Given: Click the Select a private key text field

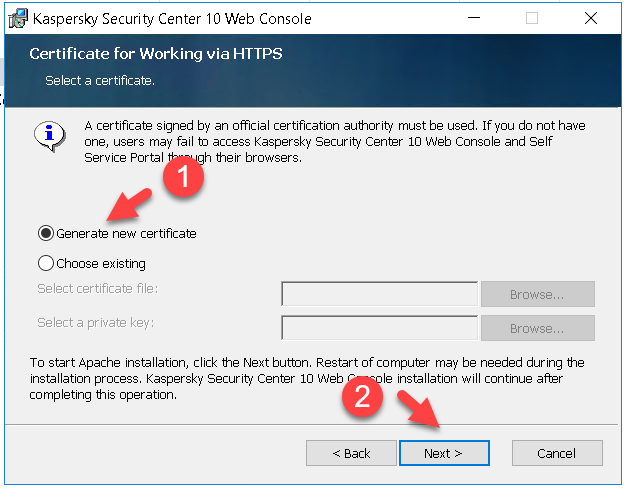Looking at the screenshot, I should point(379,328).
